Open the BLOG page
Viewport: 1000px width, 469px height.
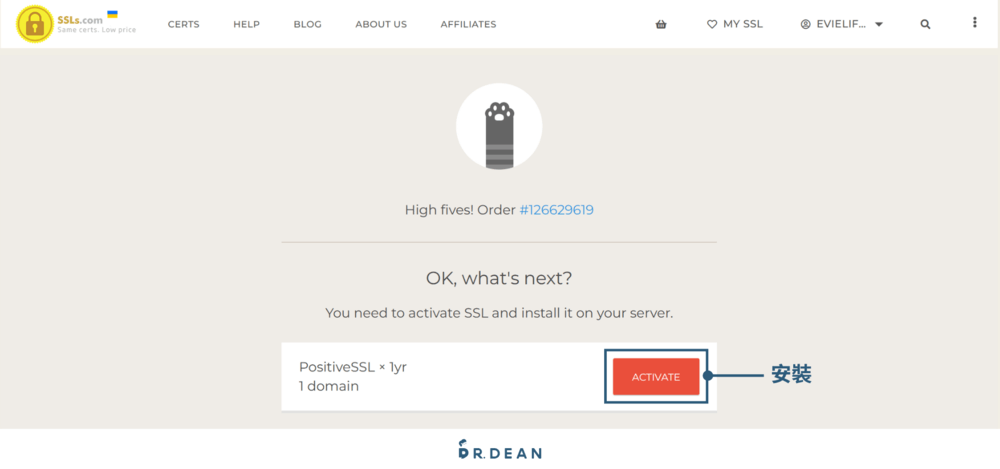pos(307,24)
